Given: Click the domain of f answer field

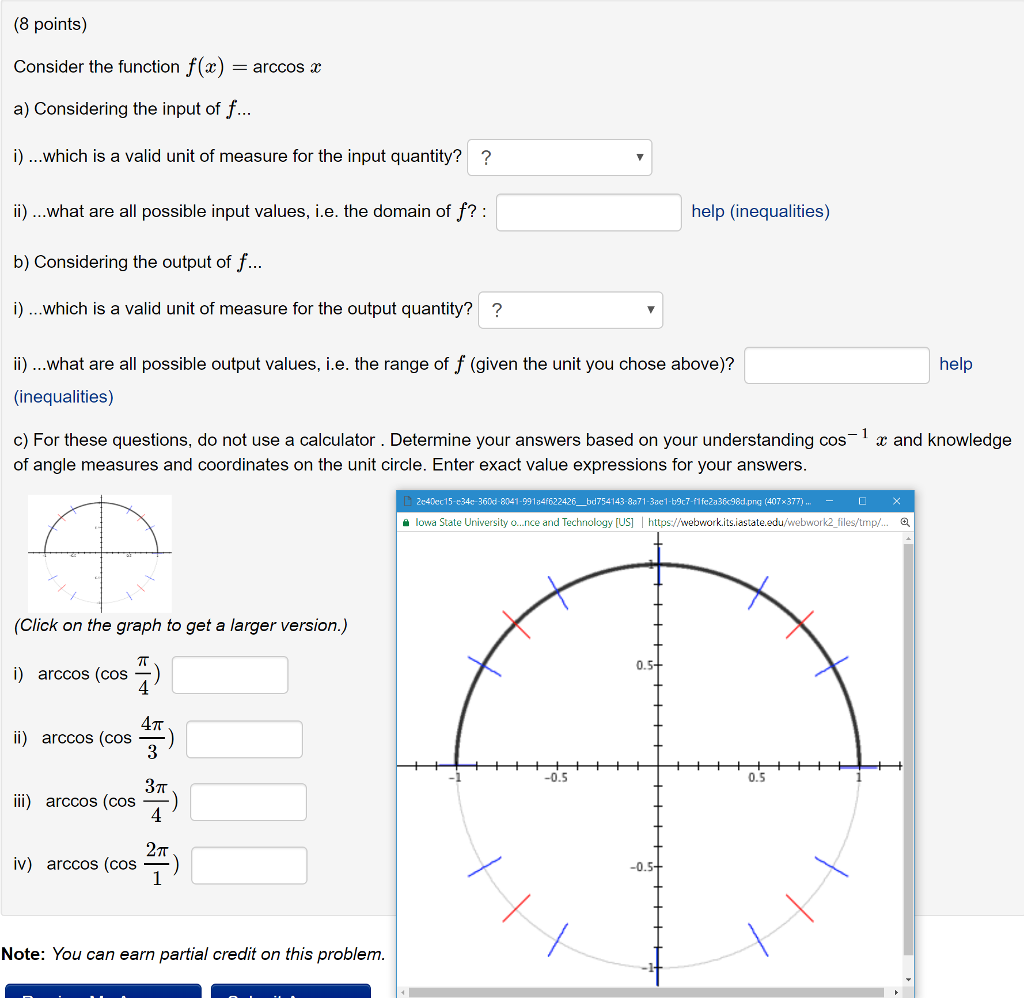Looking at the screenshot, I should coord(588,212).
